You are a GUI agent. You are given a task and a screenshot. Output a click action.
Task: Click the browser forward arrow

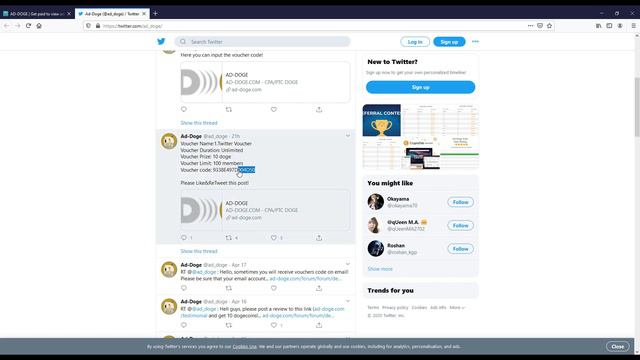coord(17,26)
